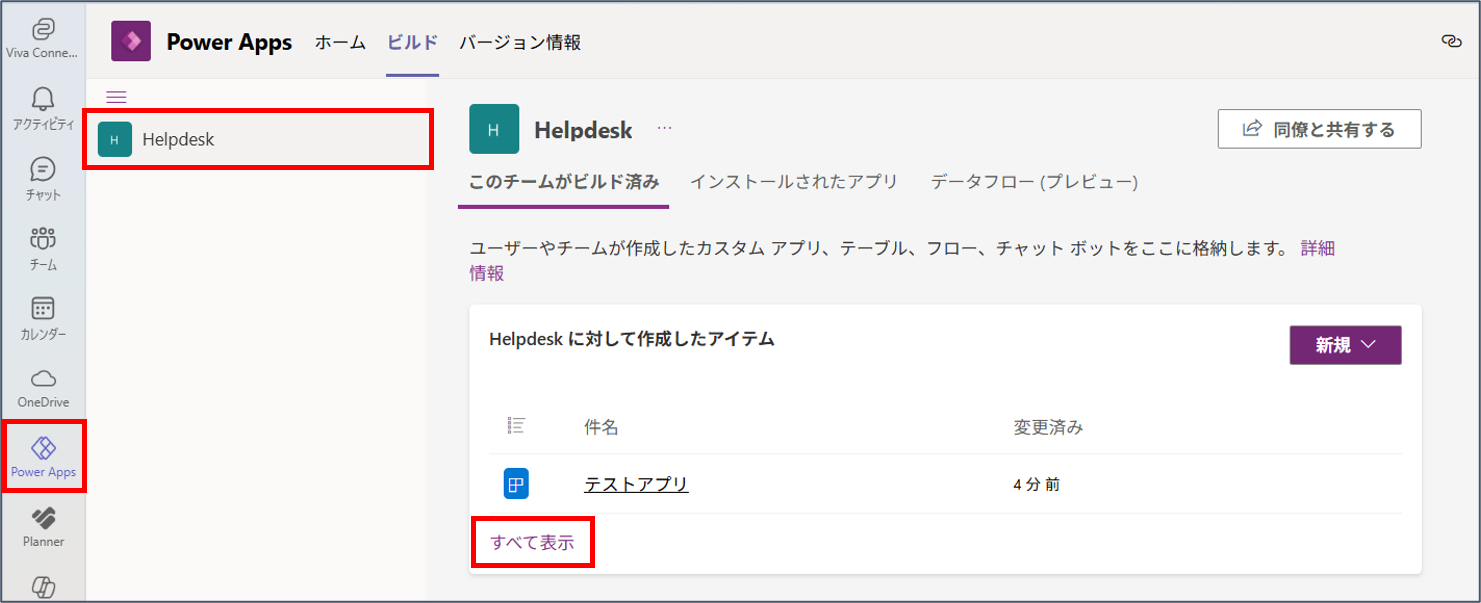Select このチームがビルド済み tab
Screen dimensions: 1481x603
click(x=564, y=182)
